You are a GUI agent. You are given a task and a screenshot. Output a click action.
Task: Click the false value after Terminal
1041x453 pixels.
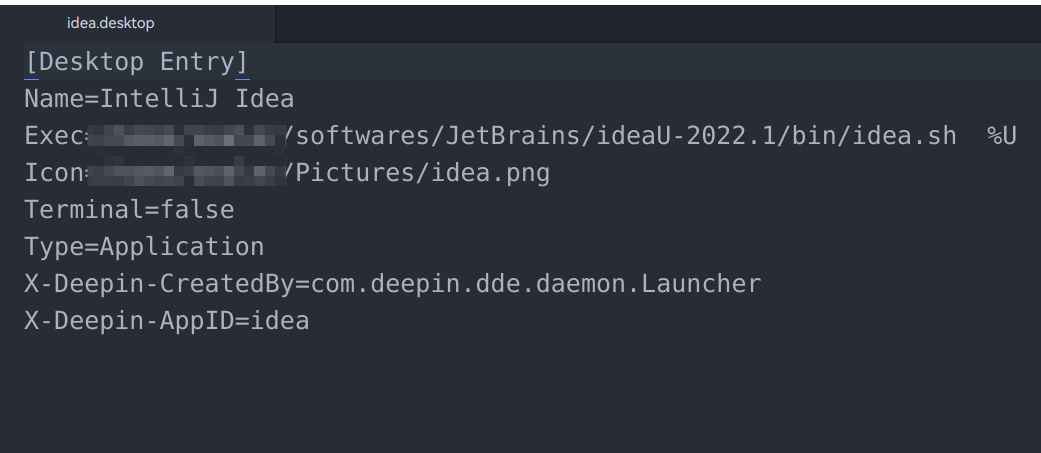click(x=196, y=210)
